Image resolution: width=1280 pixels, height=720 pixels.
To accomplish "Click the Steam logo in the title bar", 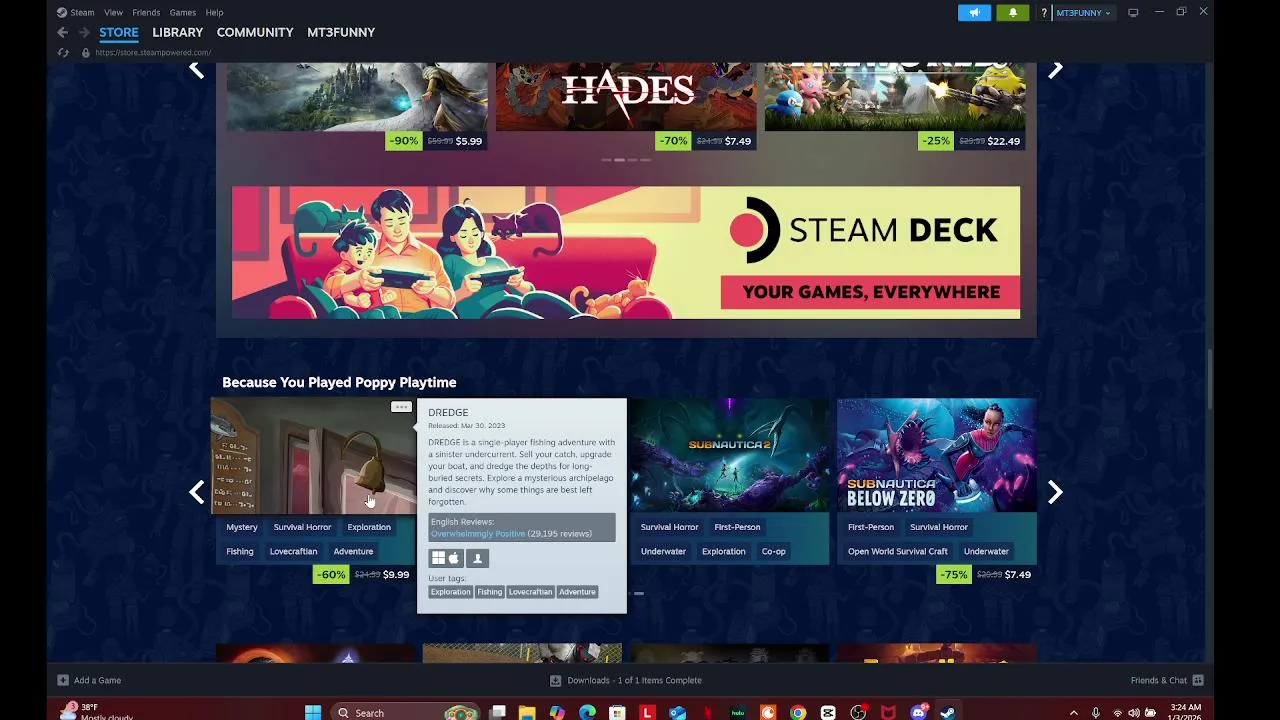I will 61,12.
